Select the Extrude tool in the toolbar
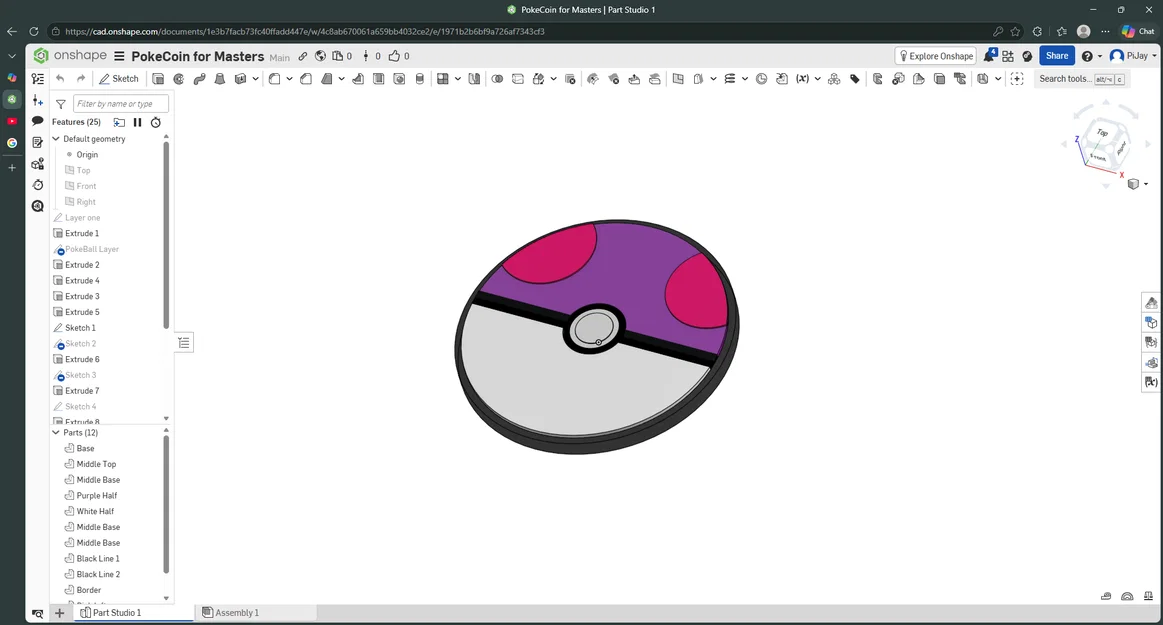The height and width of the screenshot is (625, 1163). (158, 79)
